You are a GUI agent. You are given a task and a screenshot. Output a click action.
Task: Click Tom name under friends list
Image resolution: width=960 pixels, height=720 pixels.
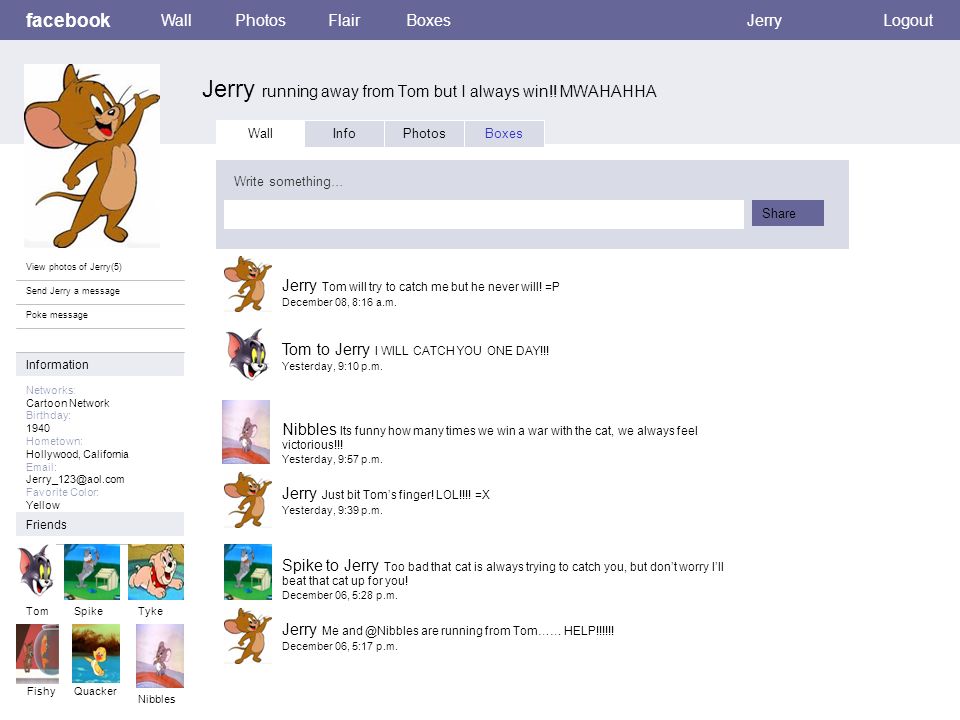pyautogui.click(x=37, y=611)
